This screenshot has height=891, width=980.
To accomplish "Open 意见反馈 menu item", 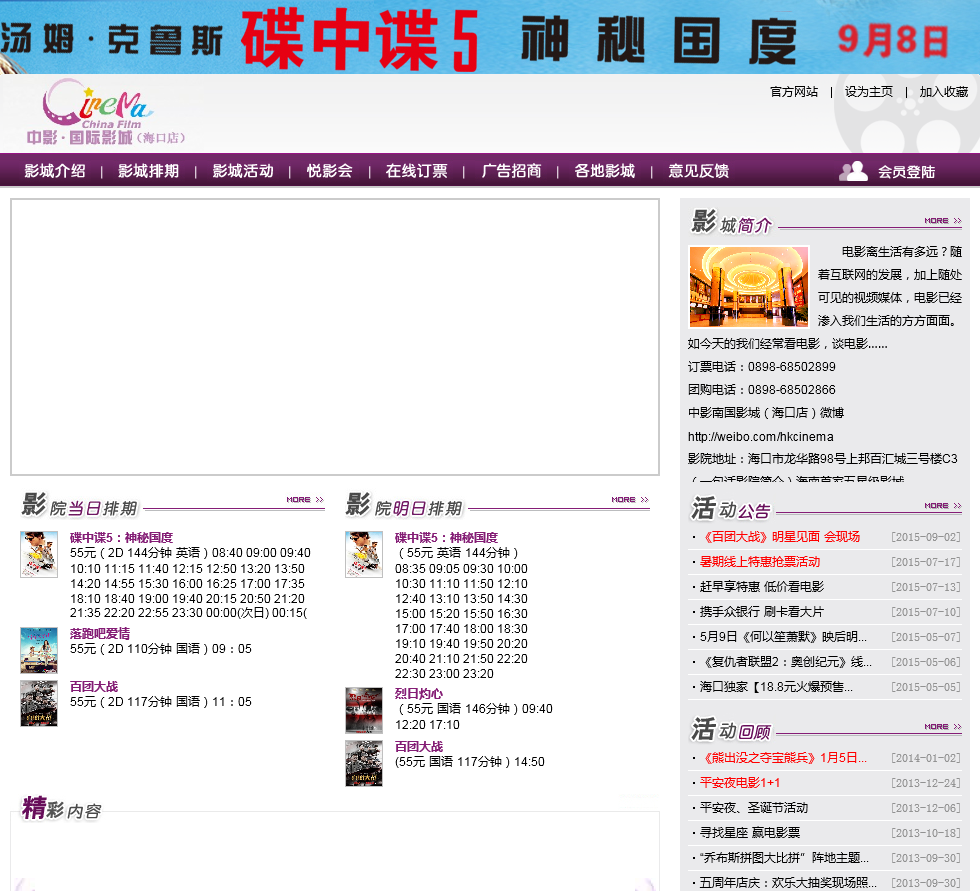I will (x=699, y=171).
